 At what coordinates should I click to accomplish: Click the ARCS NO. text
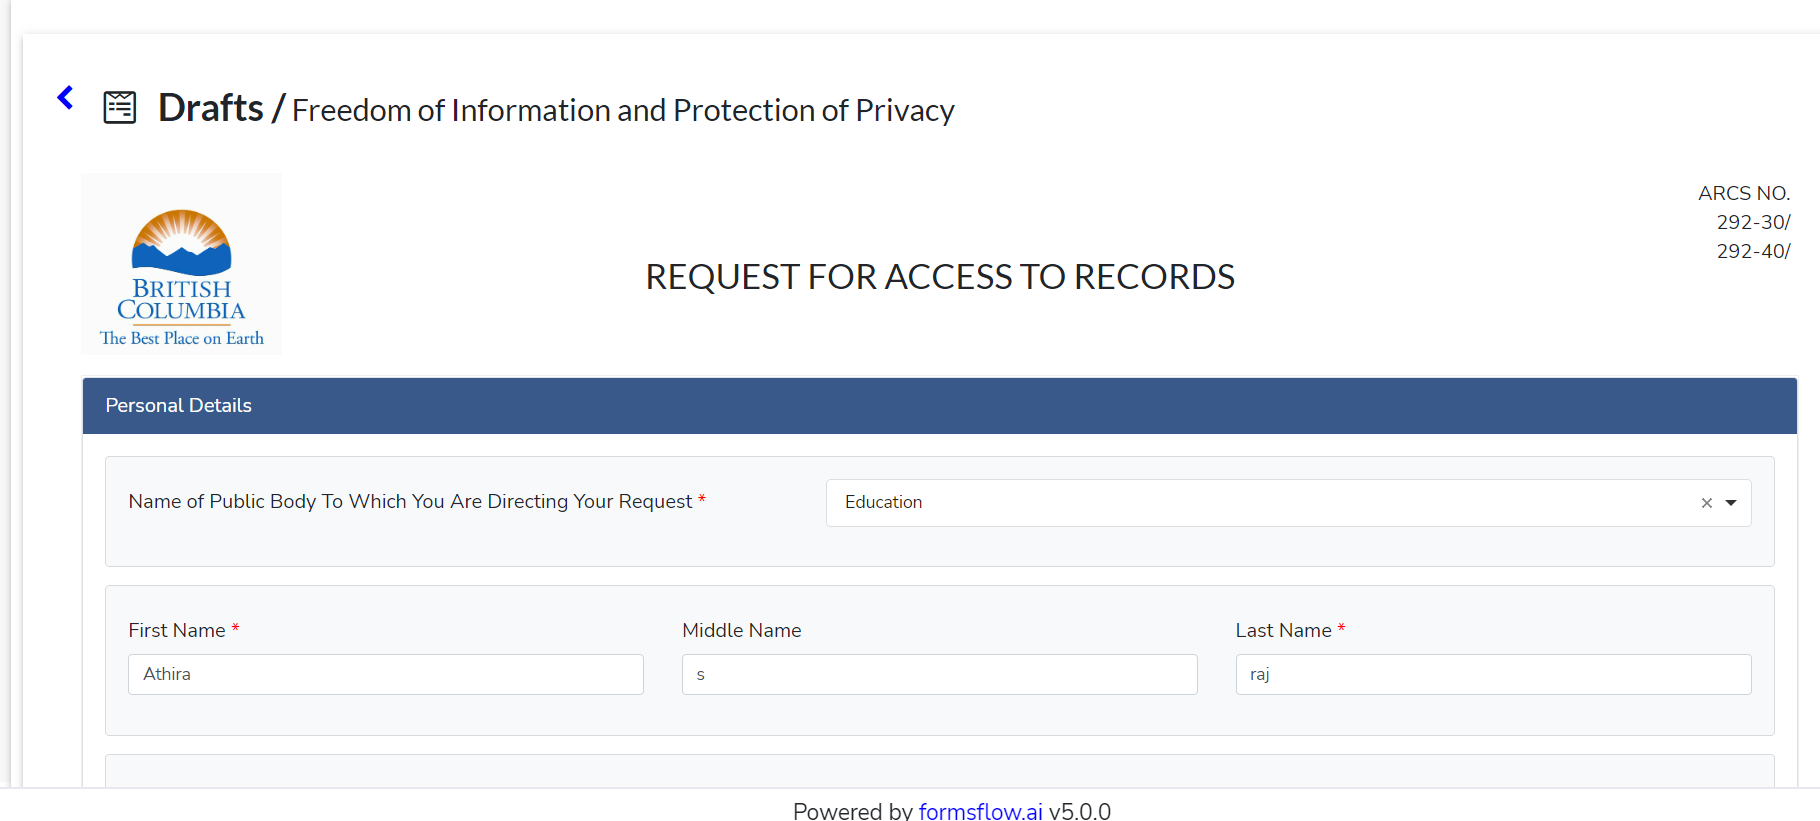pyautogui.click(x=1744, y=193)
